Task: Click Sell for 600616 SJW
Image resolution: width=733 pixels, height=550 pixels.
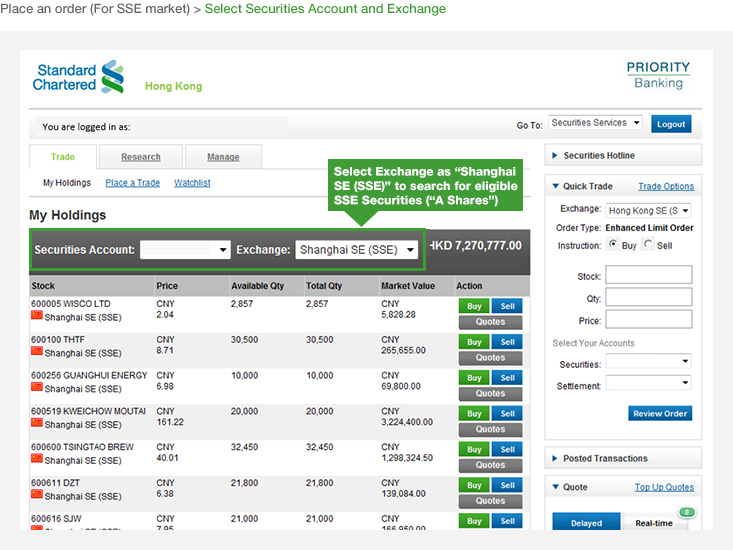Action: coord(507,521)
